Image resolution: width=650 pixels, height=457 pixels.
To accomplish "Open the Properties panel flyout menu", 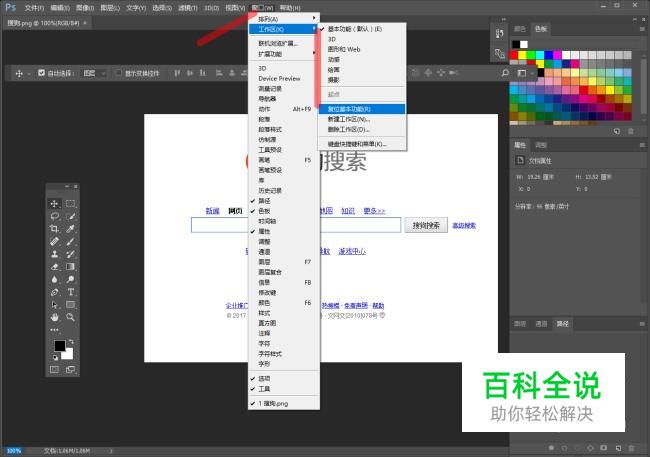I will pyautogui.click(x=642, y=145).
